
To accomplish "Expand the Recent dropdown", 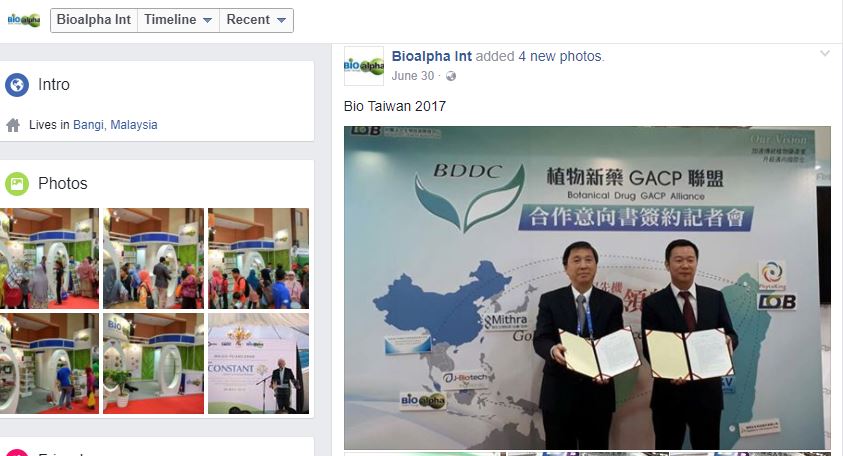I will pos(256,20).
